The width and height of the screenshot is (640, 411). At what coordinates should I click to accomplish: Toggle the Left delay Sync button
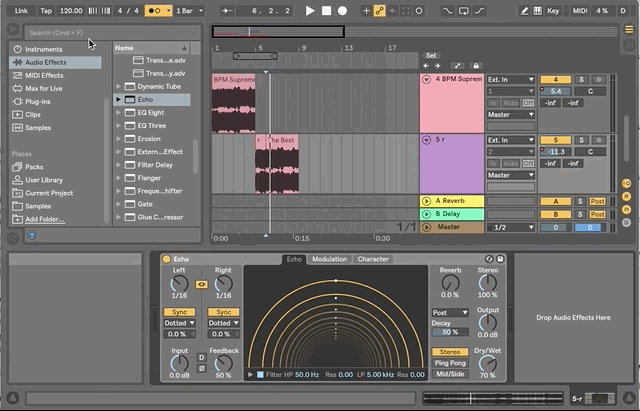(x=179, y=312)
